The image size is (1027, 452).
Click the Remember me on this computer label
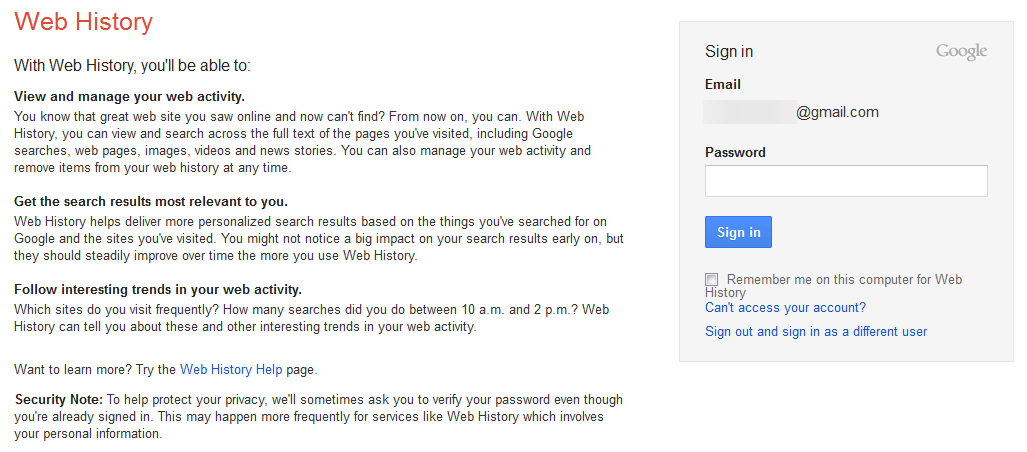pyautogui.click(x=844, y=280)
